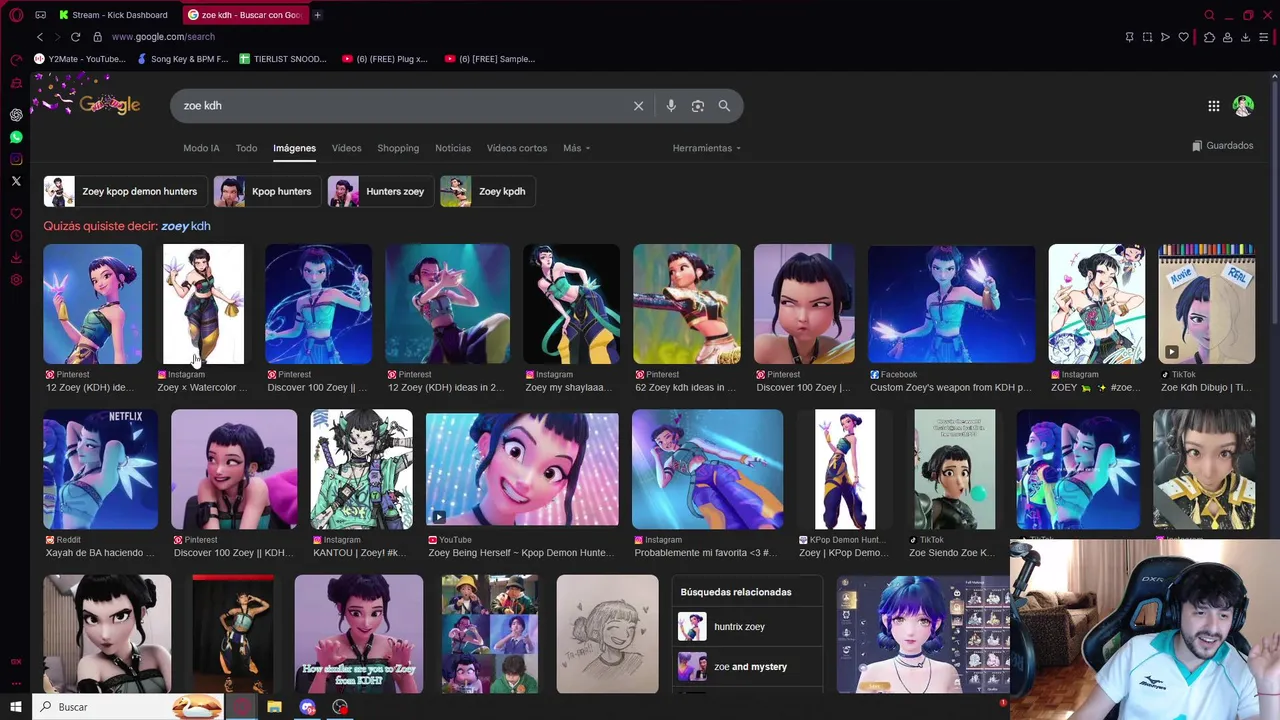Select the Videos search tab
Screen dimensions: 1280x720
click(346, 148)
